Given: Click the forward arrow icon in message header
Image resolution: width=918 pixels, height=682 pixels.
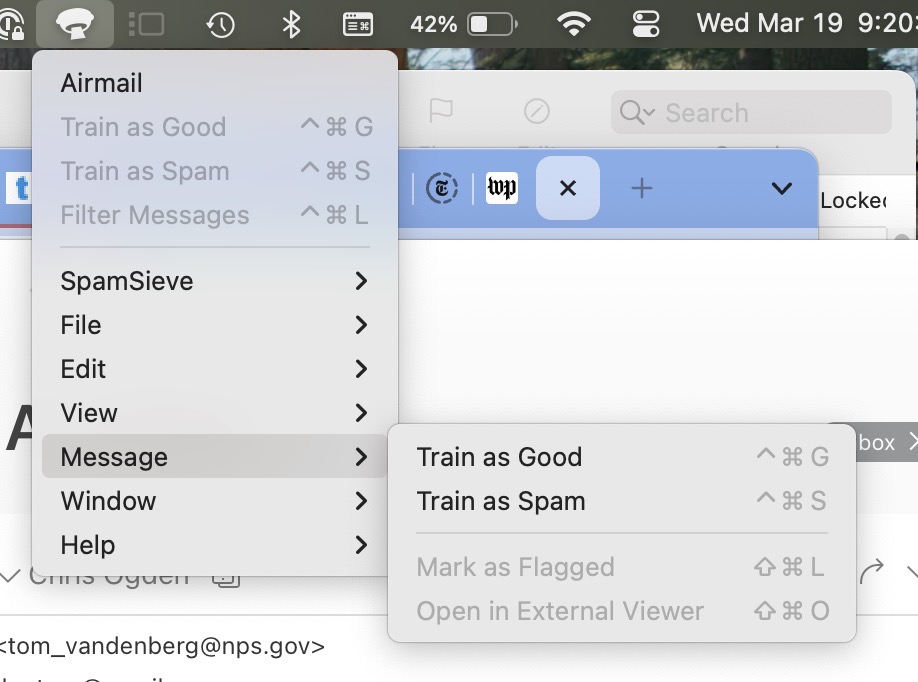Looking at the screenshot, I should point(872,571).
